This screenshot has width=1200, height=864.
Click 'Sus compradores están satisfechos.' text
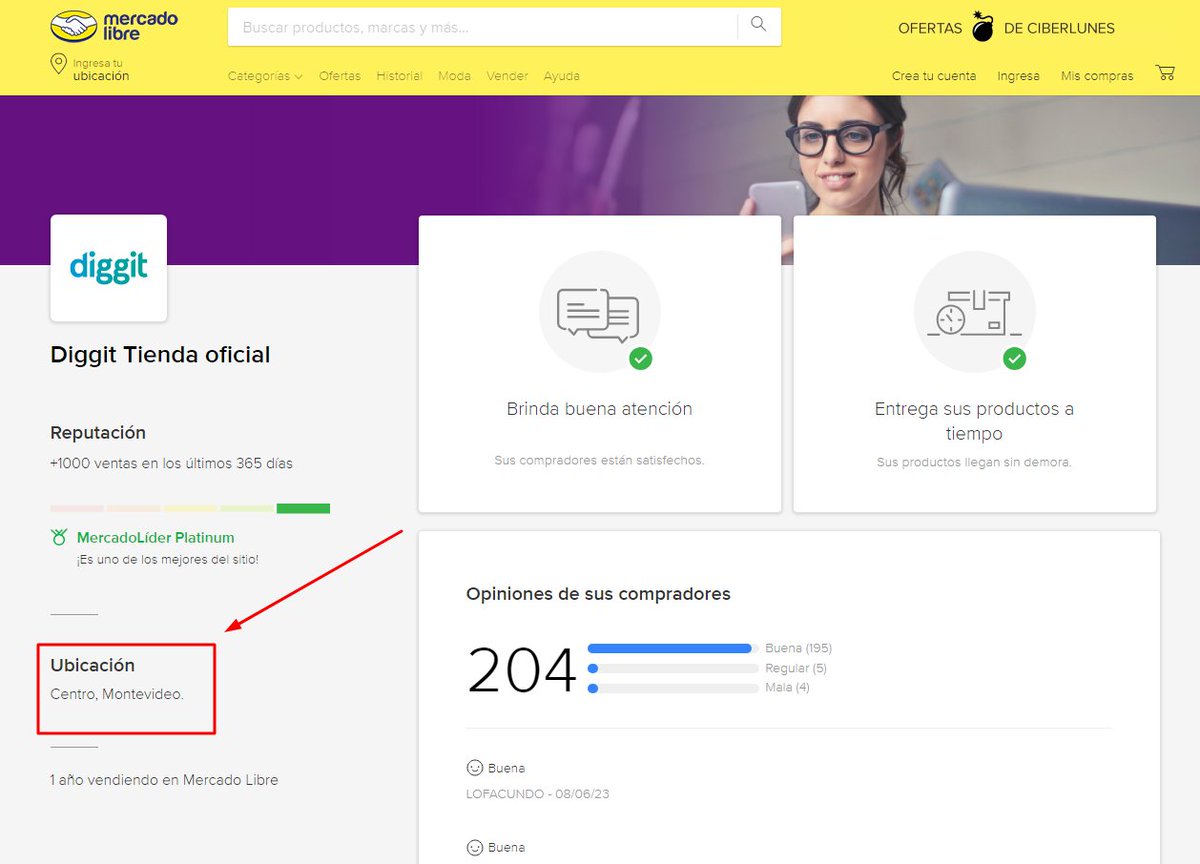(x=599, y=461)
